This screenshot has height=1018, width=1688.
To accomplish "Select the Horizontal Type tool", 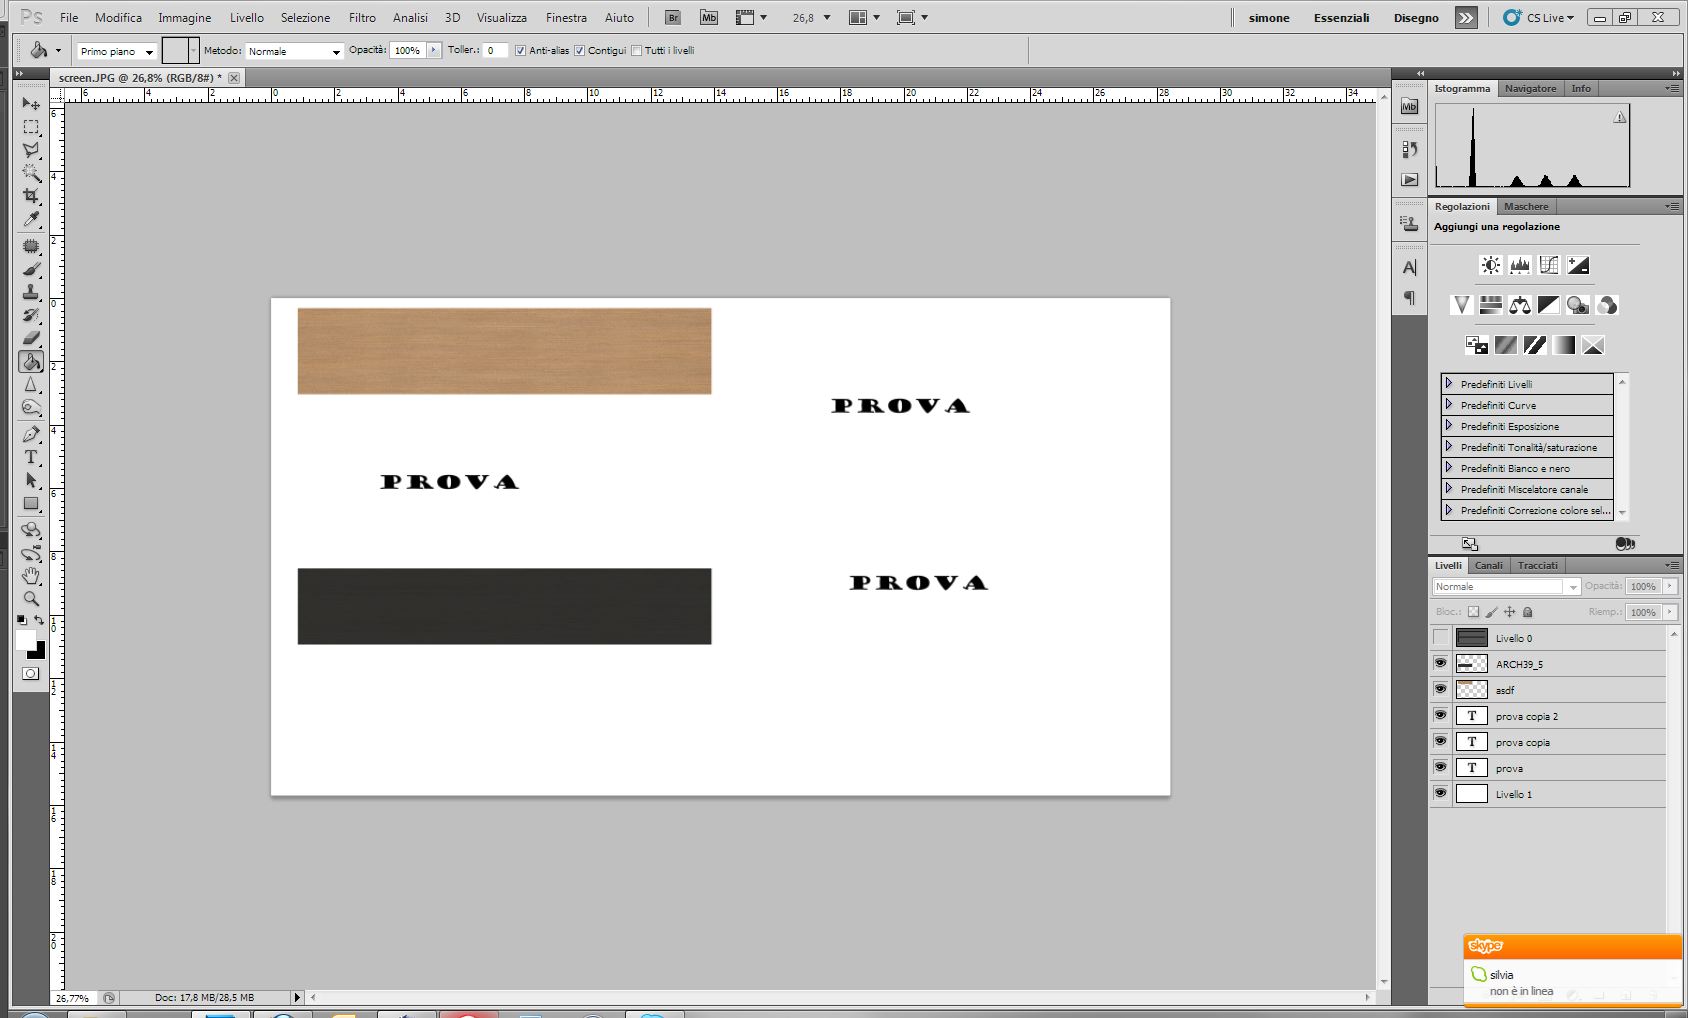I will click(x=31, y=457).
